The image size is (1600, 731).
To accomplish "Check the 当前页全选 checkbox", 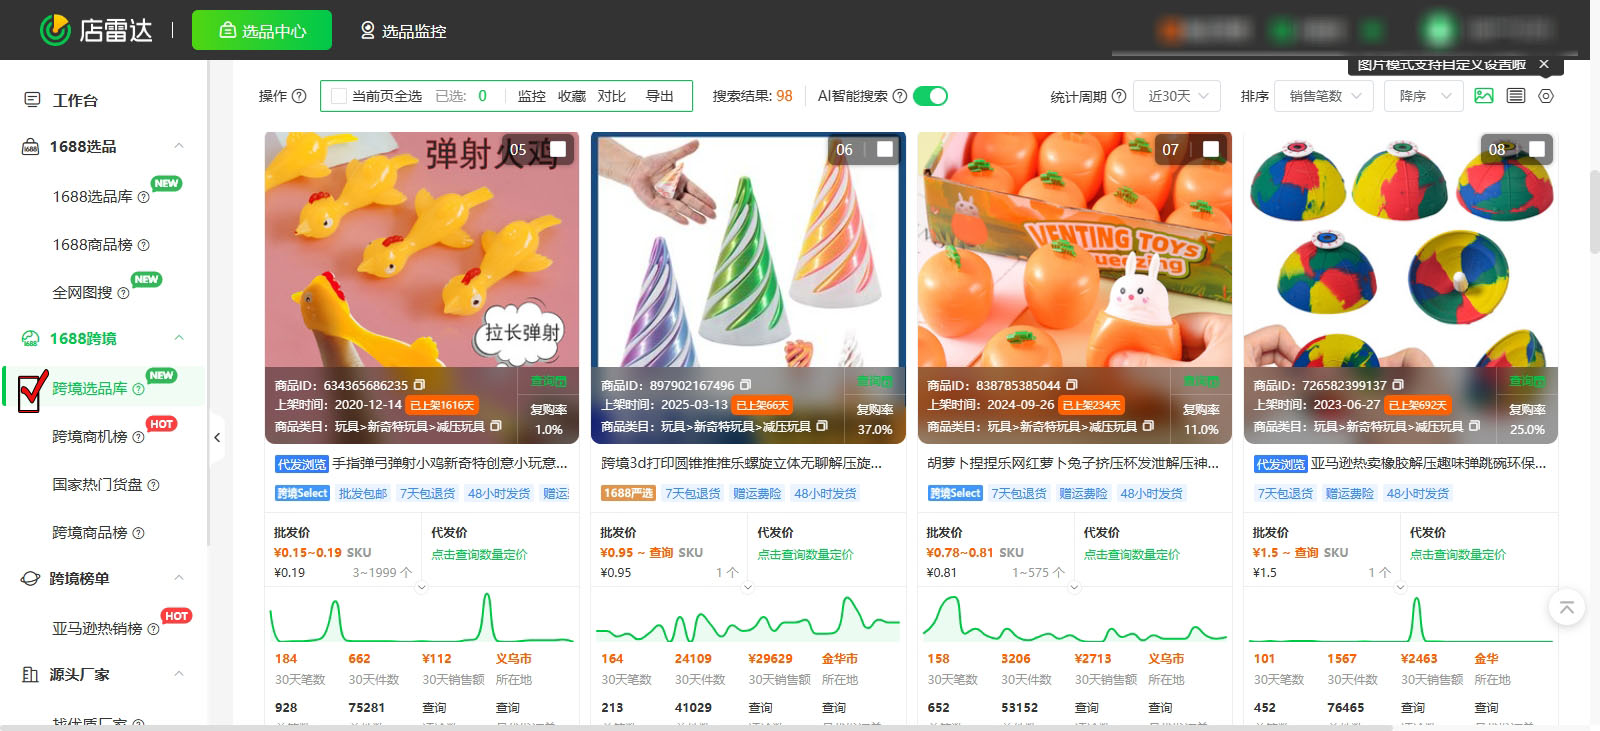I will point(339,96).
